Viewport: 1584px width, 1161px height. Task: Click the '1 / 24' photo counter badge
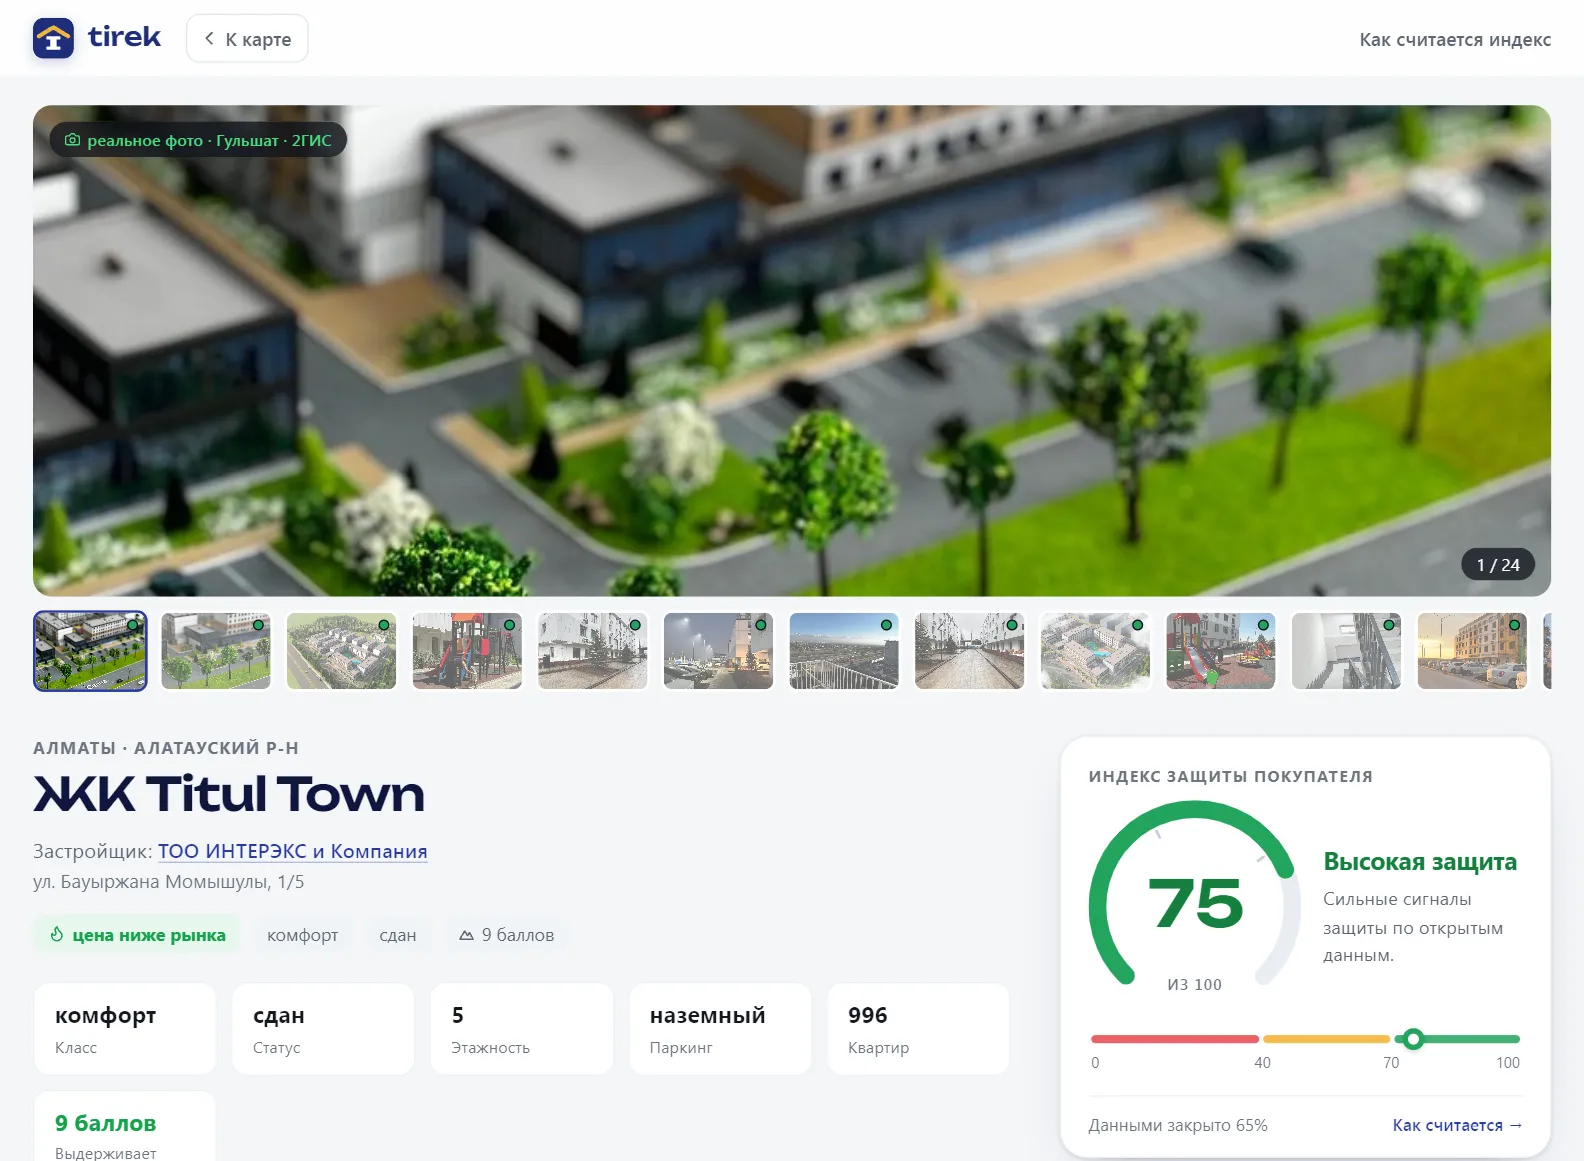pyautogui.click(x=1498, y=565)
